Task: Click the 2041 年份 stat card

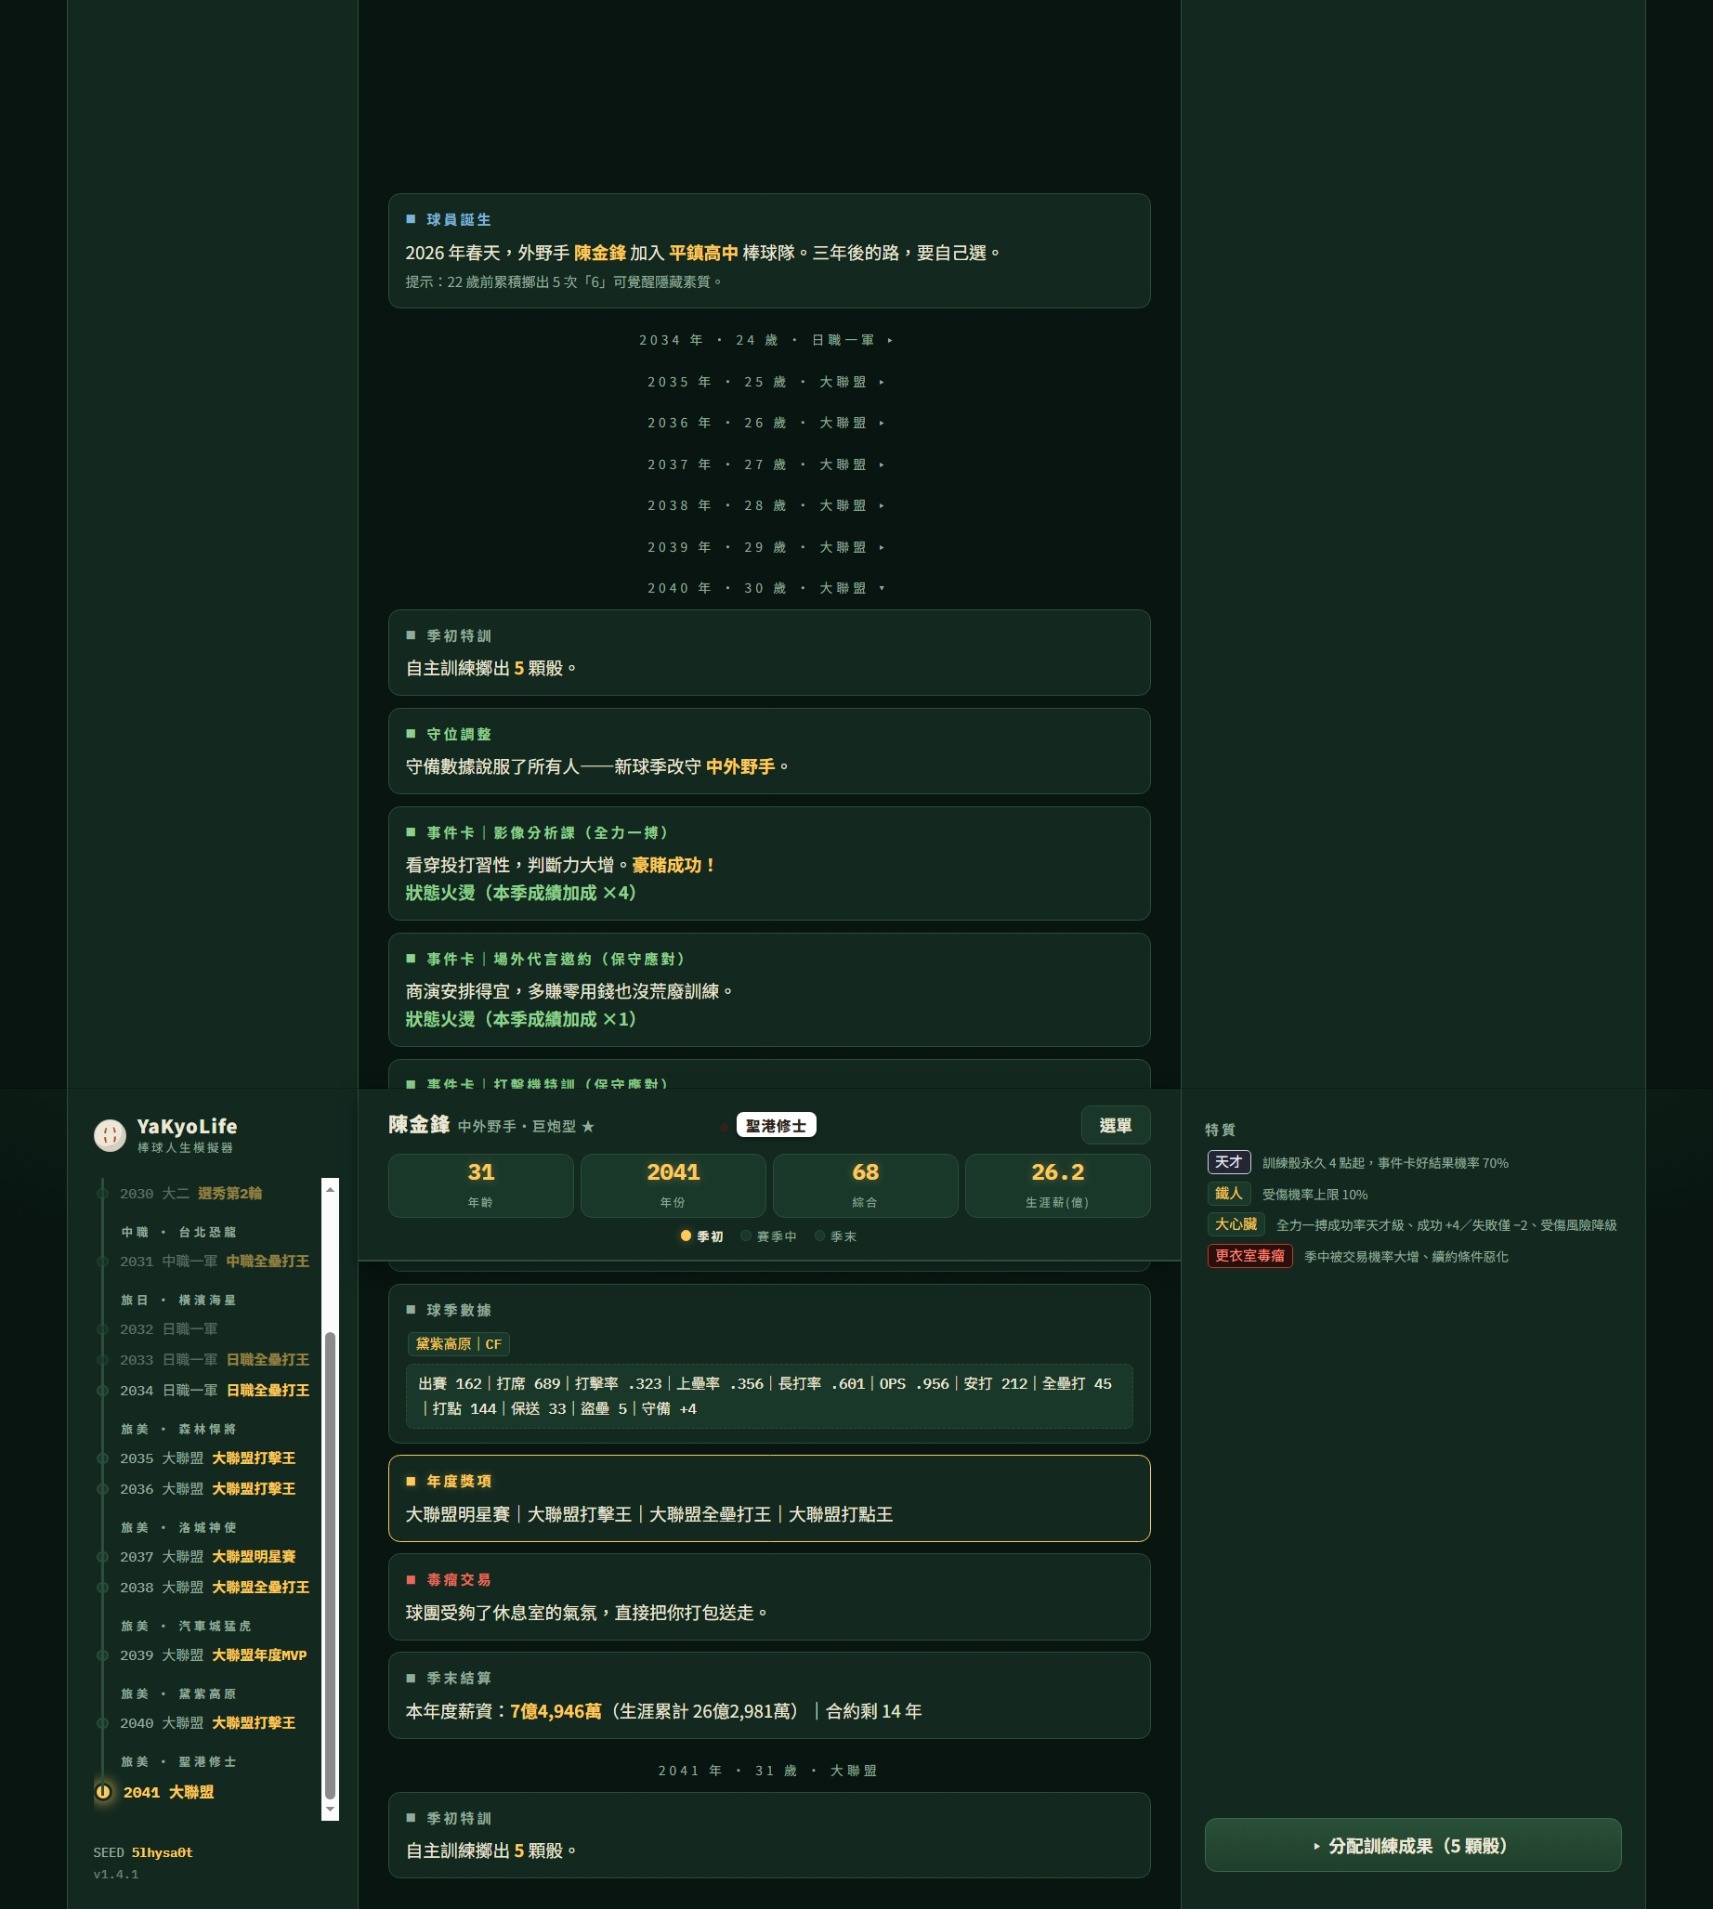Action: click(673, 1185)
